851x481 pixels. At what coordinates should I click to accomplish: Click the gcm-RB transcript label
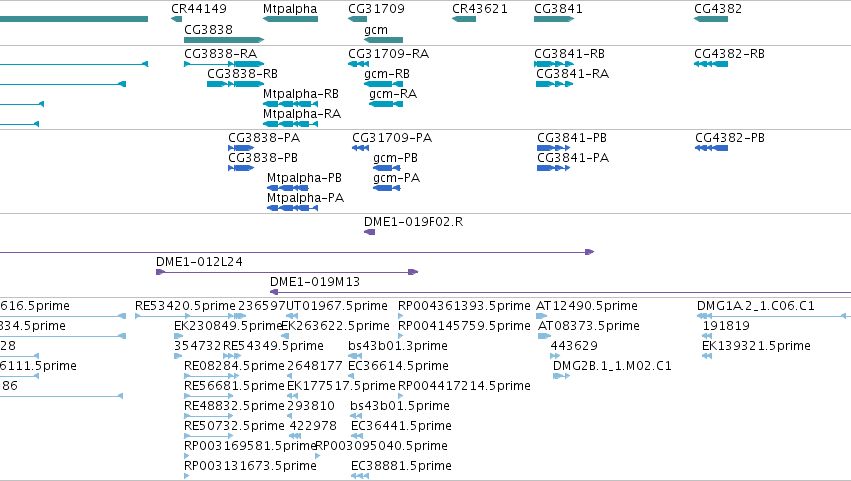point(387,74)
